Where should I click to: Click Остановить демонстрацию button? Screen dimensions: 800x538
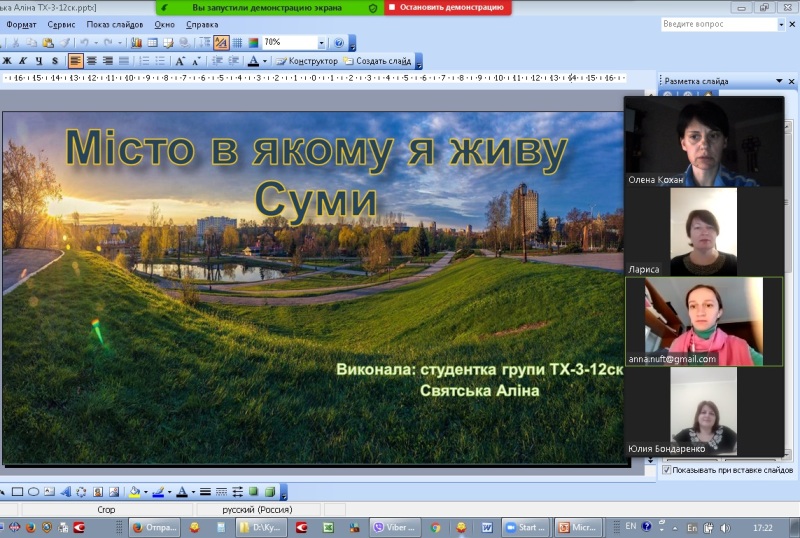tap(447, 7)
